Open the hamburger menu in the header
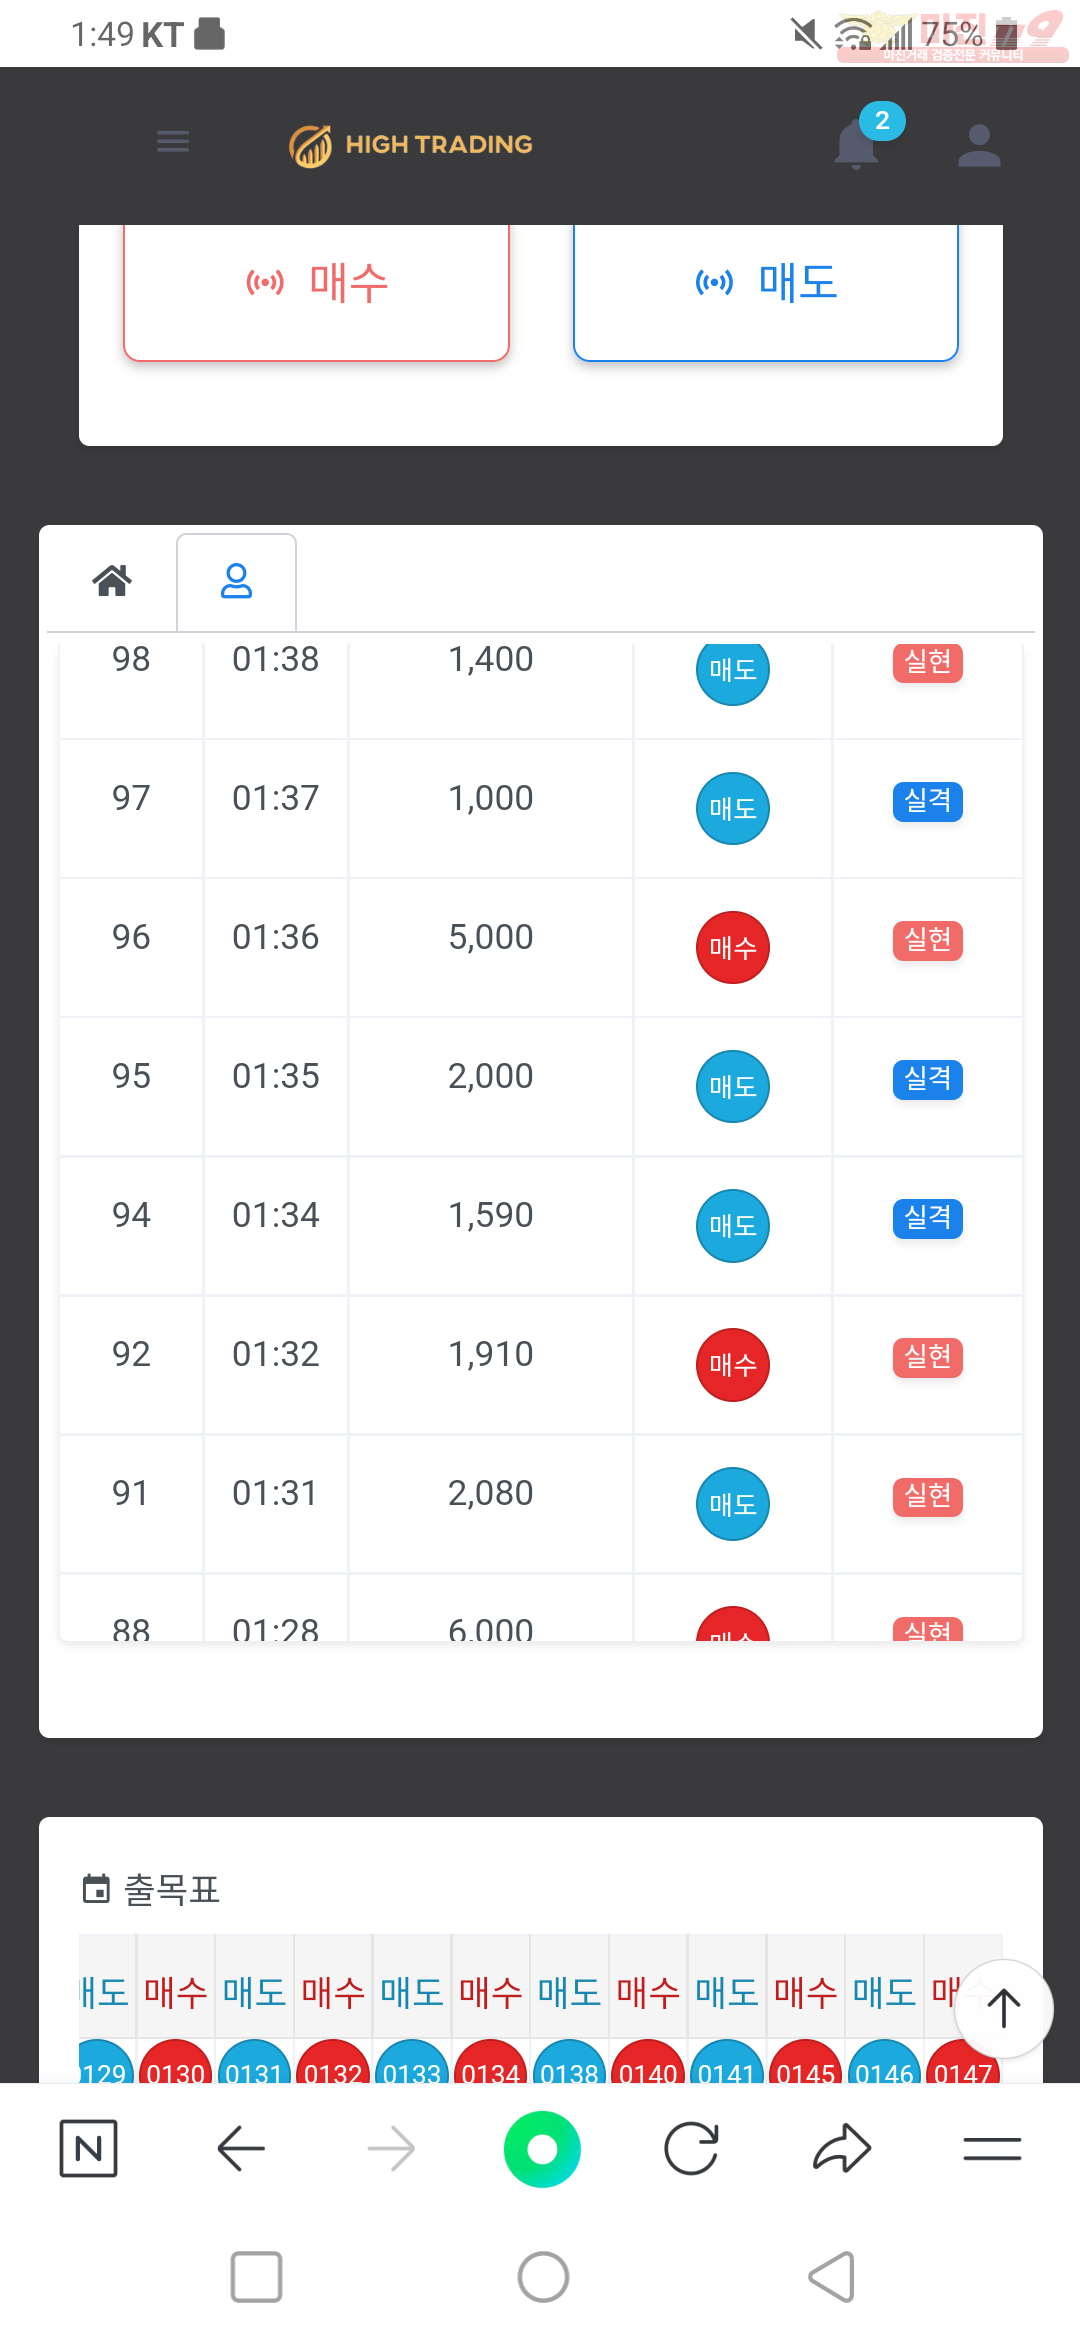 (173, 142)
